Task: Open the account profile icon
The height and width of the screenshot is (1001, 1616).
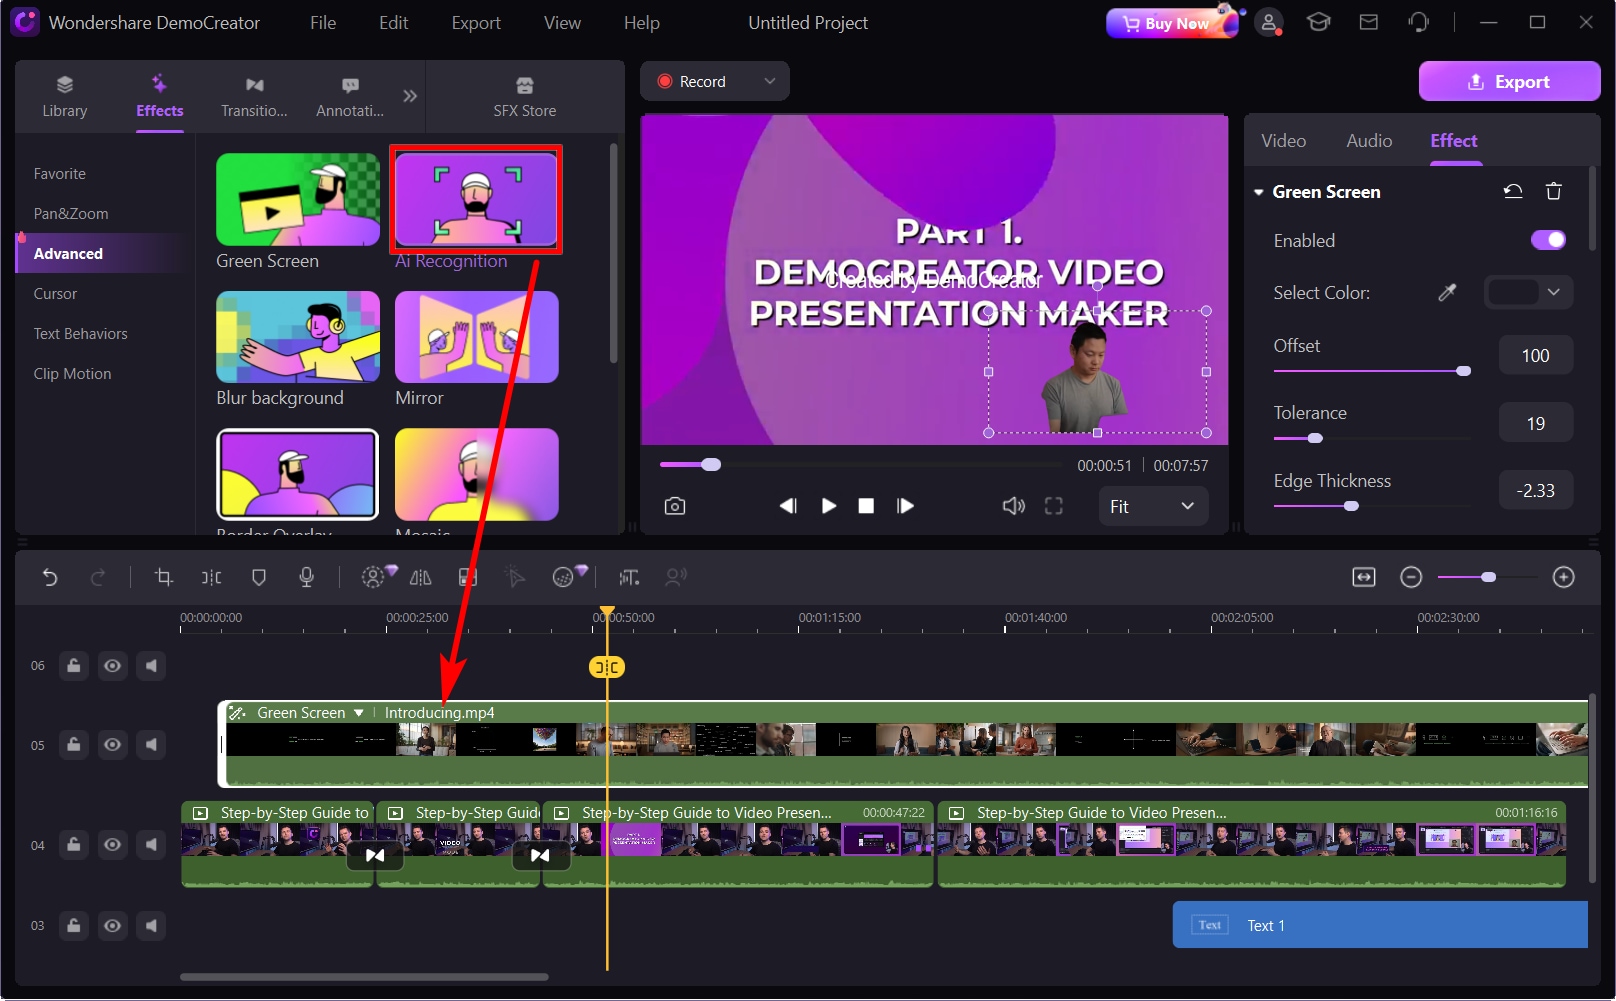Action: (1269, 22)
